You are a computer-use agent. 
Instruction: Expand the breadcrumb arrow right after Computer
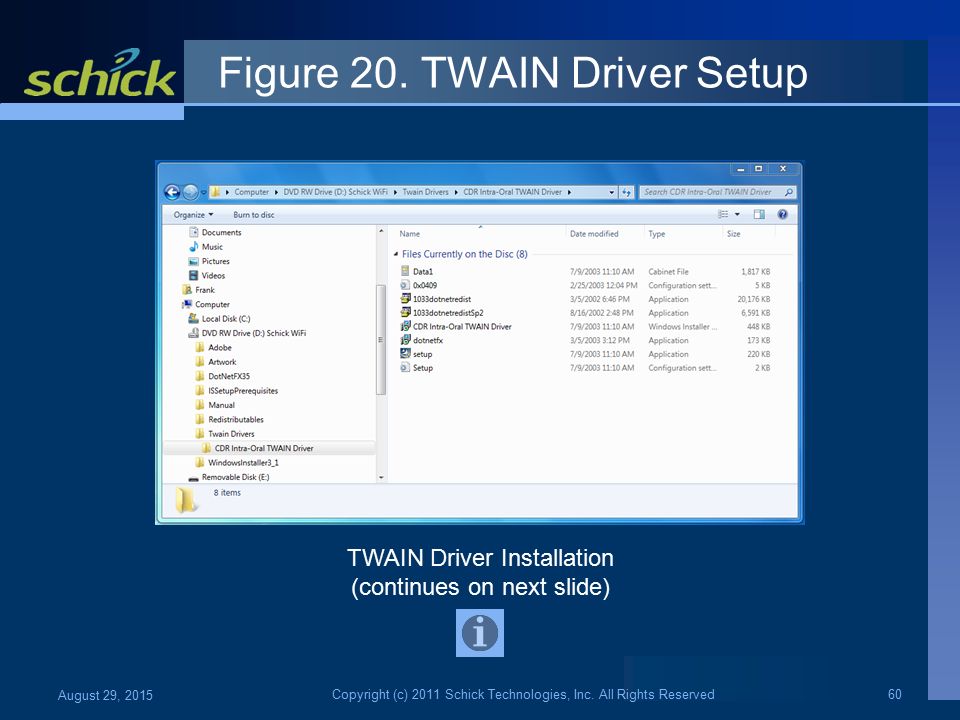pos(276,192)
